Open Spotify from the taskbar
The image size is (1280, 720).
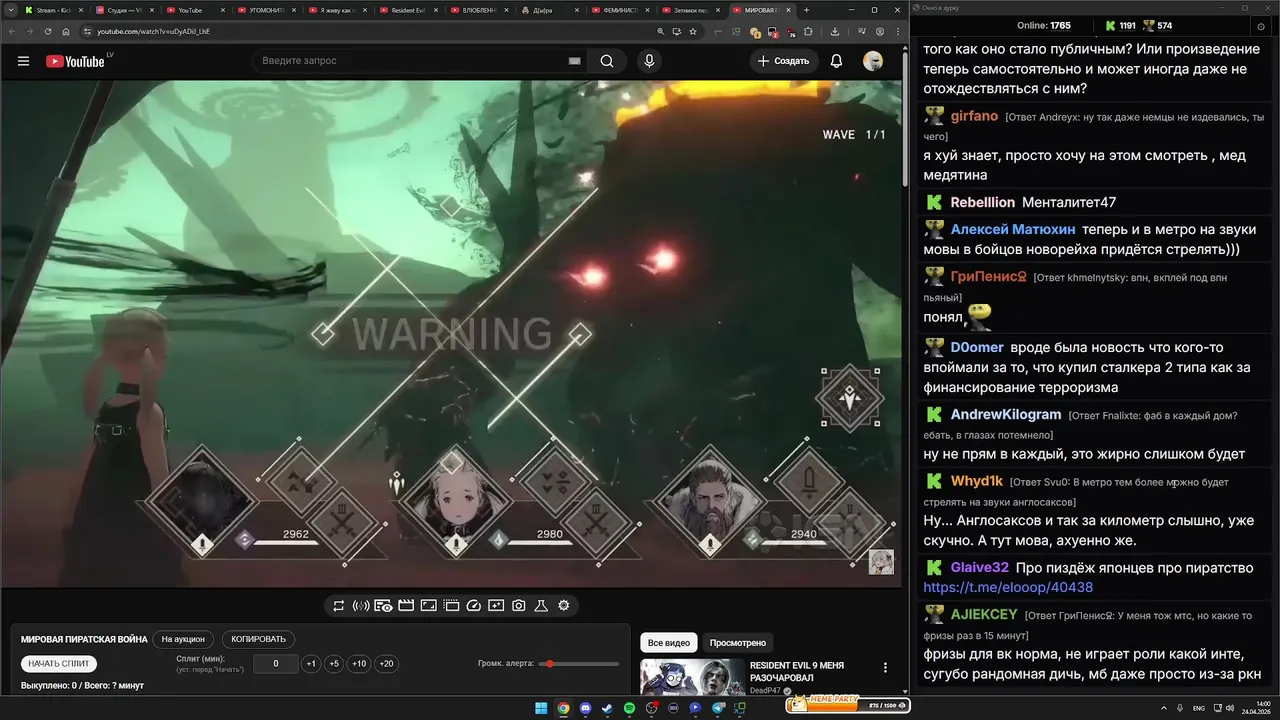click(x=629, y=708)
